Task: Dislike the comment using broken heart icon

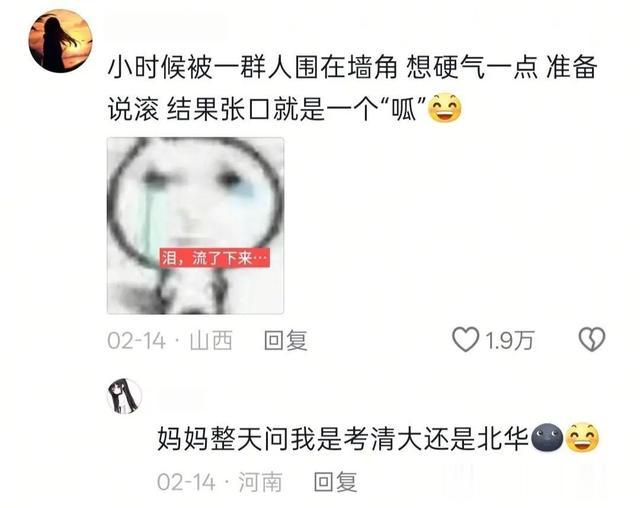Action: click(592, 339)
